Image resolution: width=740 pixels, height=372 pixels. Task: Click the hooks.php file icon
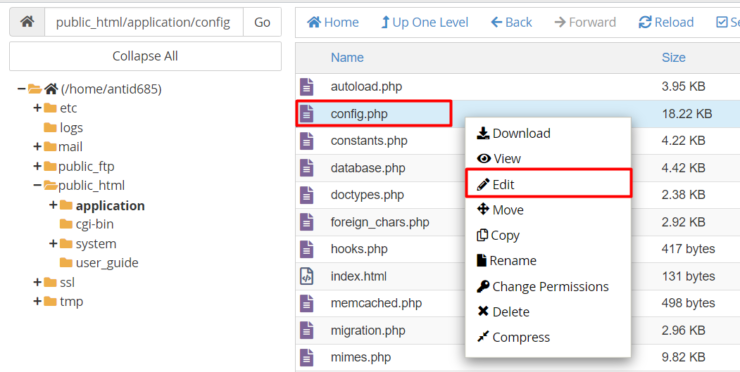[x=307, y=249]
